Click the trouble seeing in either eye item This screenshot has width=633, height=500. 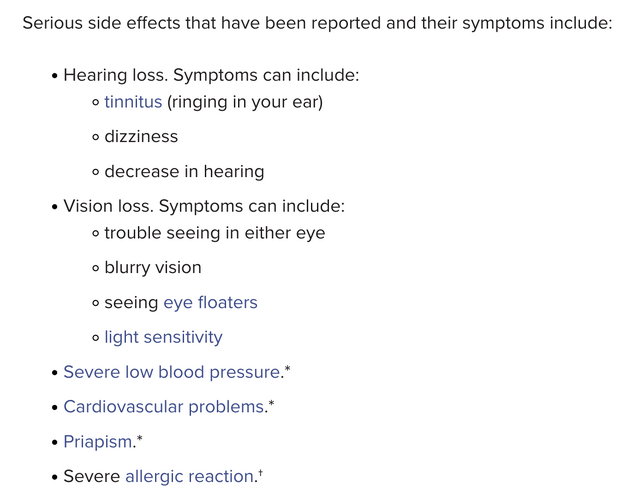pyautogui.click(x=215, y=233)
